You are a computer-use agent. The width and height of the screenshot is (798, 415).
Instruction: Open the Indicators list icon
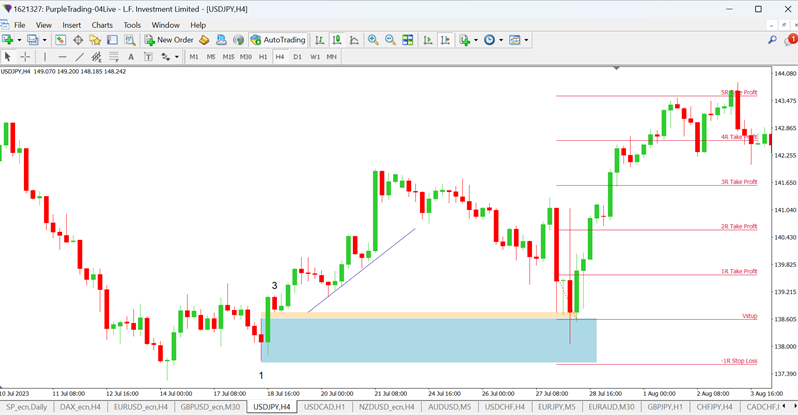tap(465, 40)
